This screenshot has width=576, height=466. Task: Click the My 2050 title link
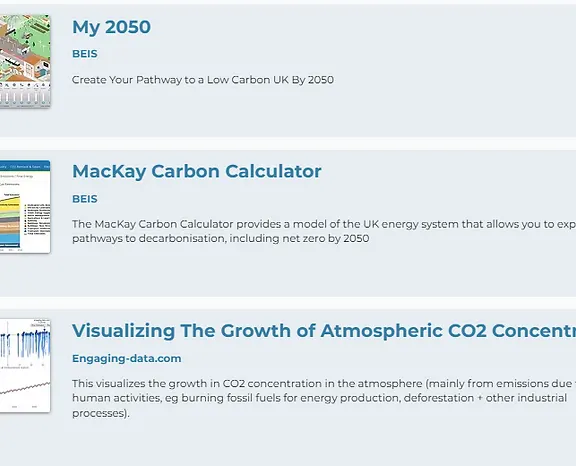(x=111, y=27)
